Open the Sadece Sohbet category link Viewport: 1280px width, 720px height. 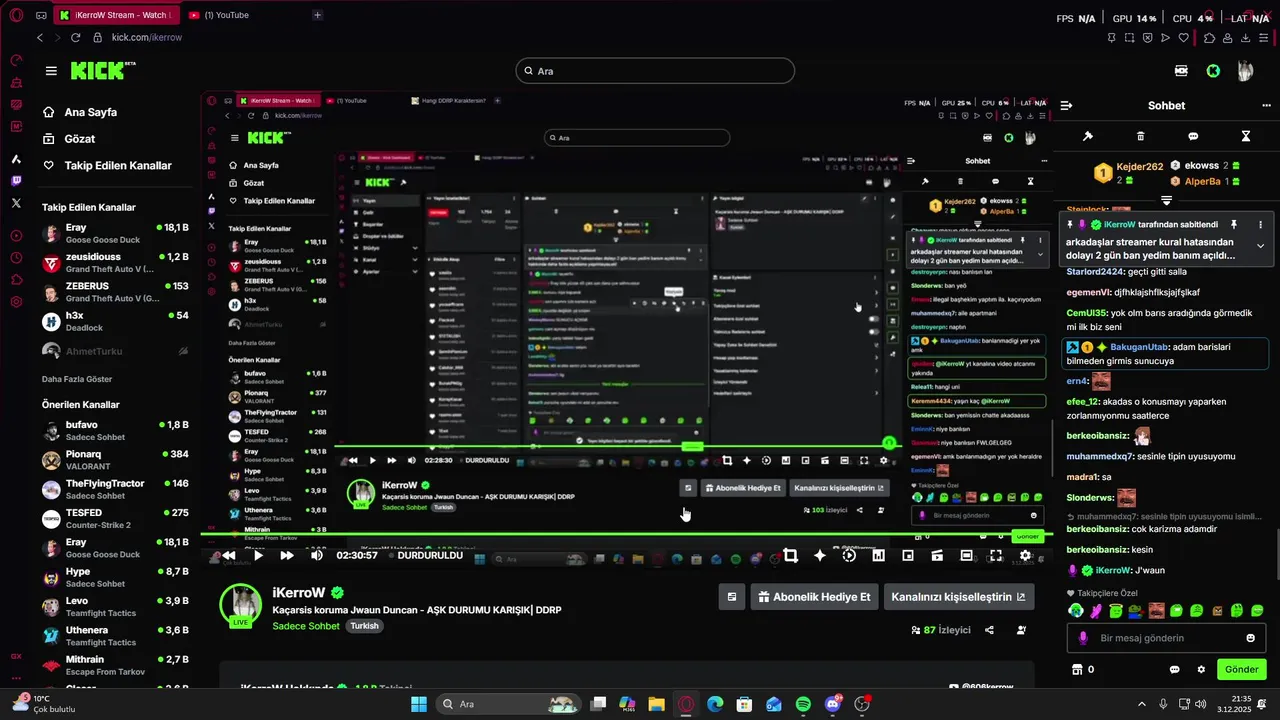point(306,626)
